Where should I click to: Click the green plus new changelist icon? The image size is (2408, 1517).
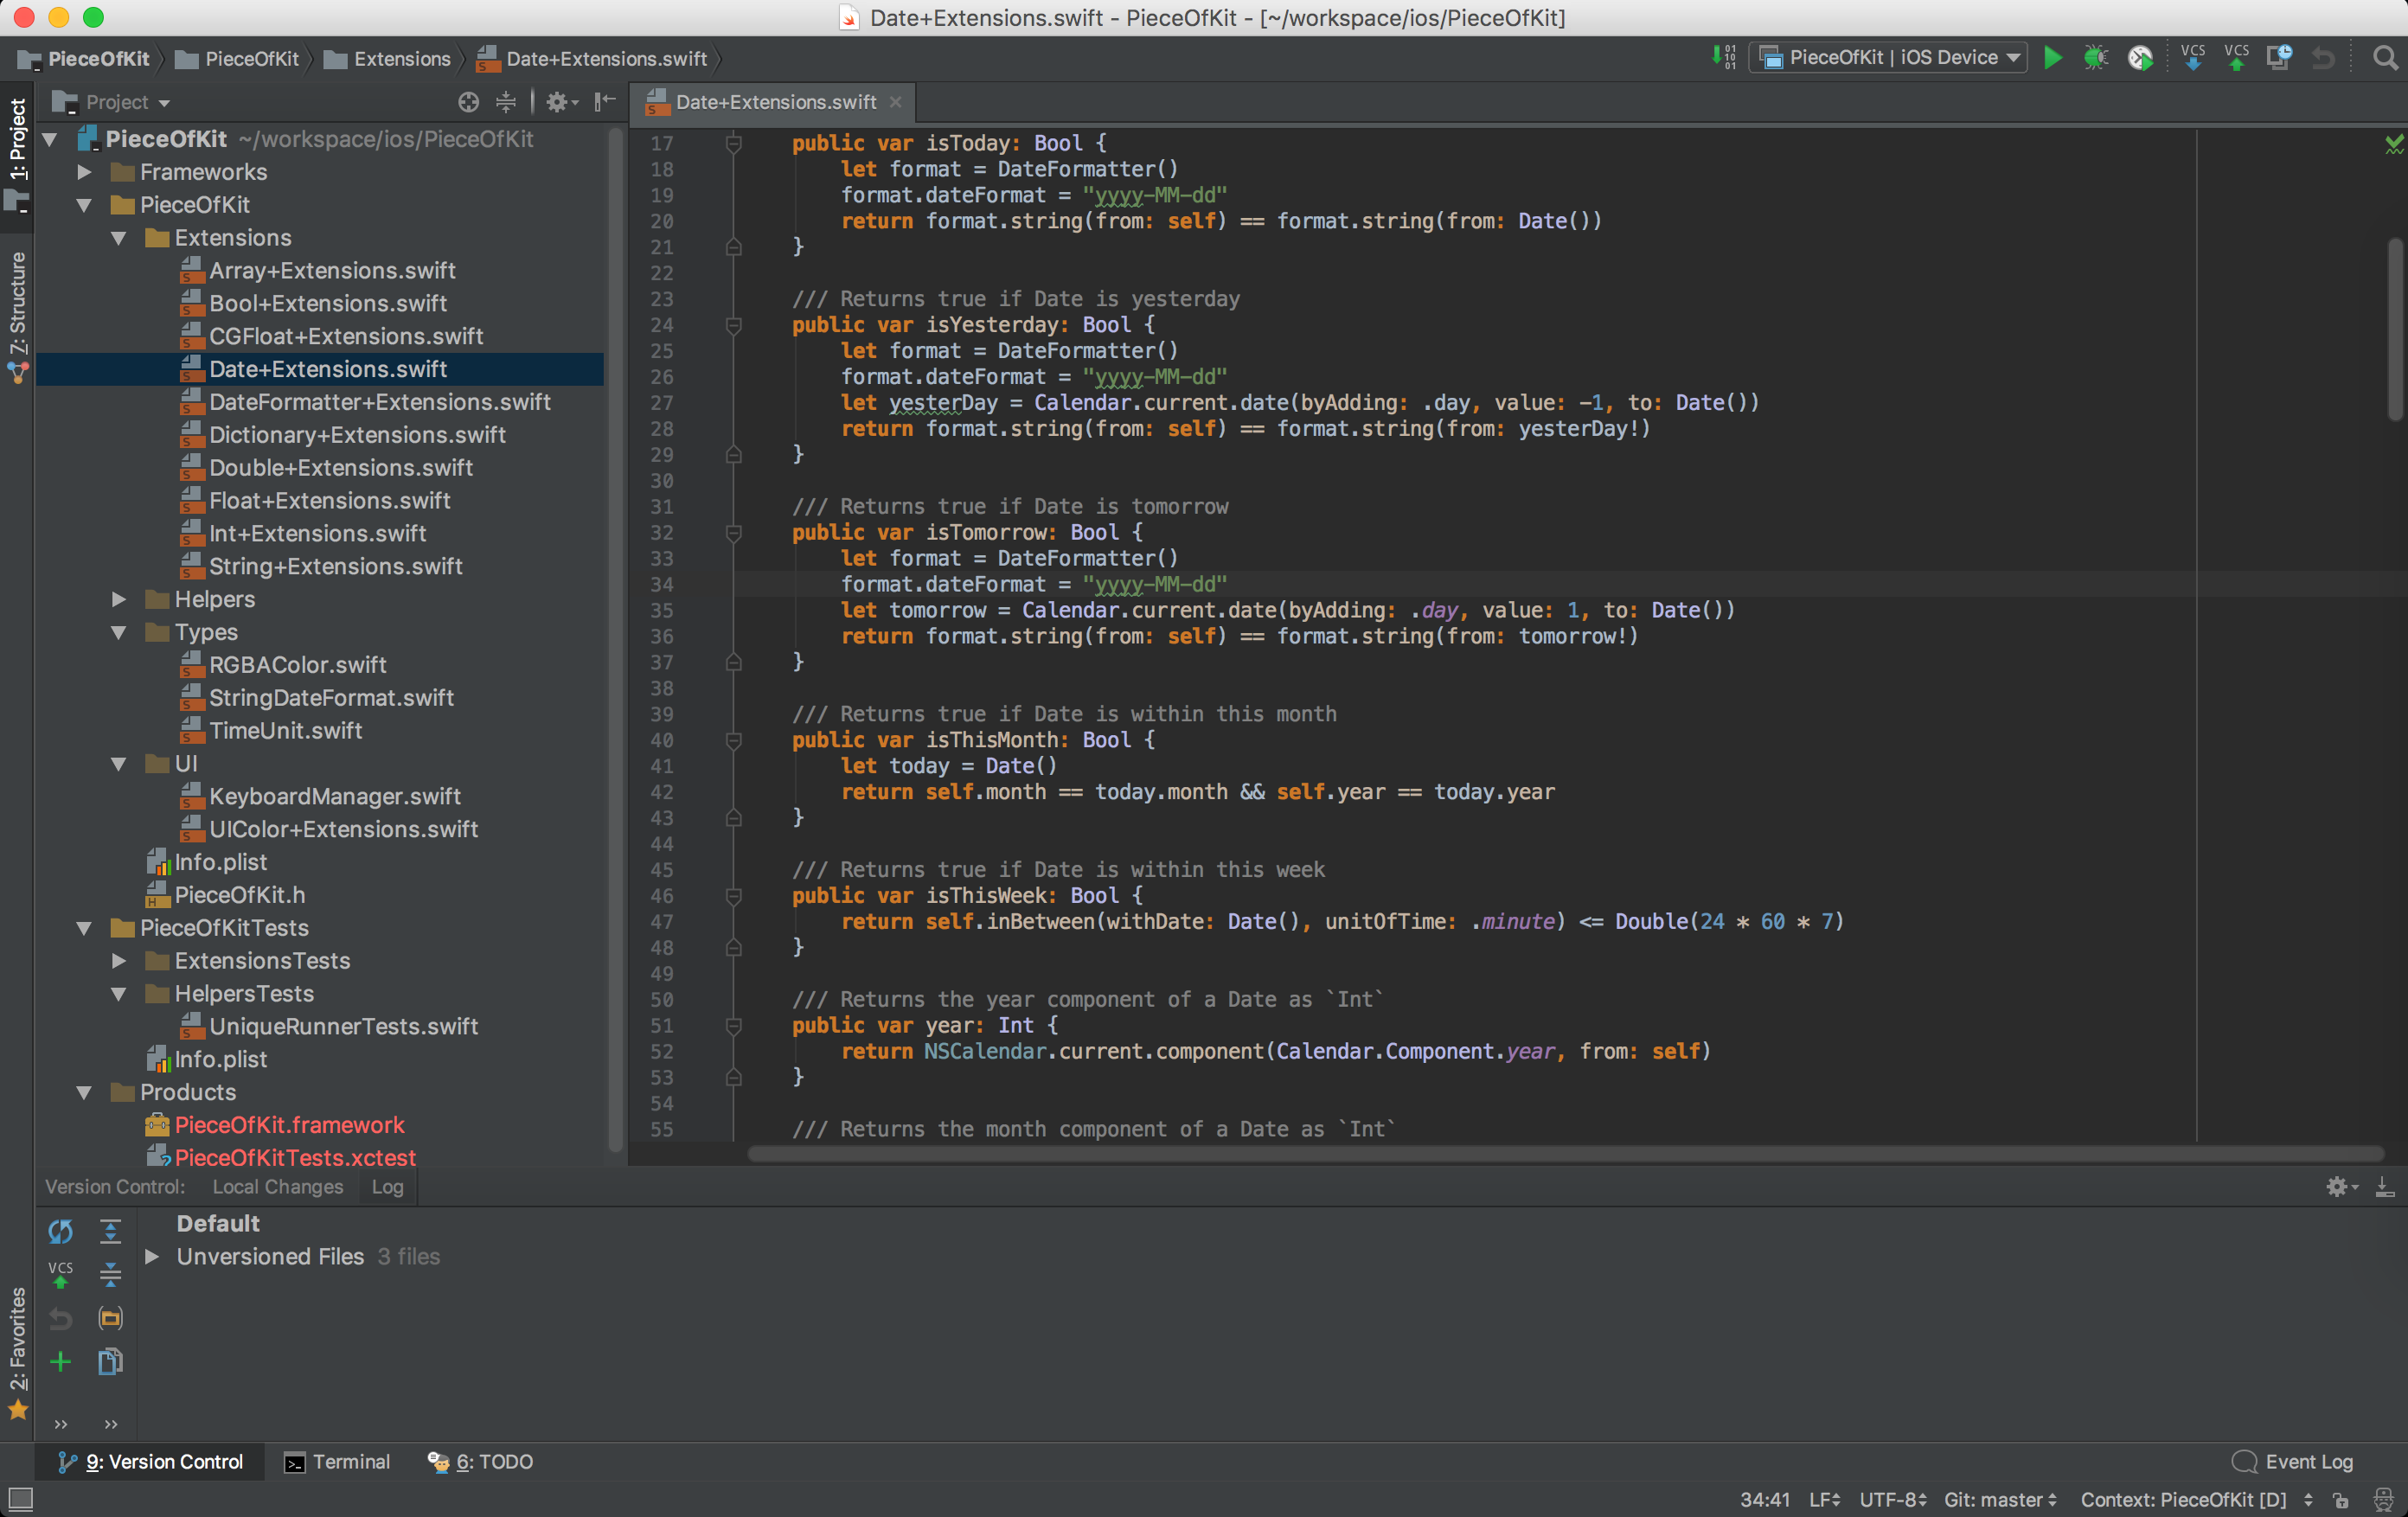click(60, 1361)
